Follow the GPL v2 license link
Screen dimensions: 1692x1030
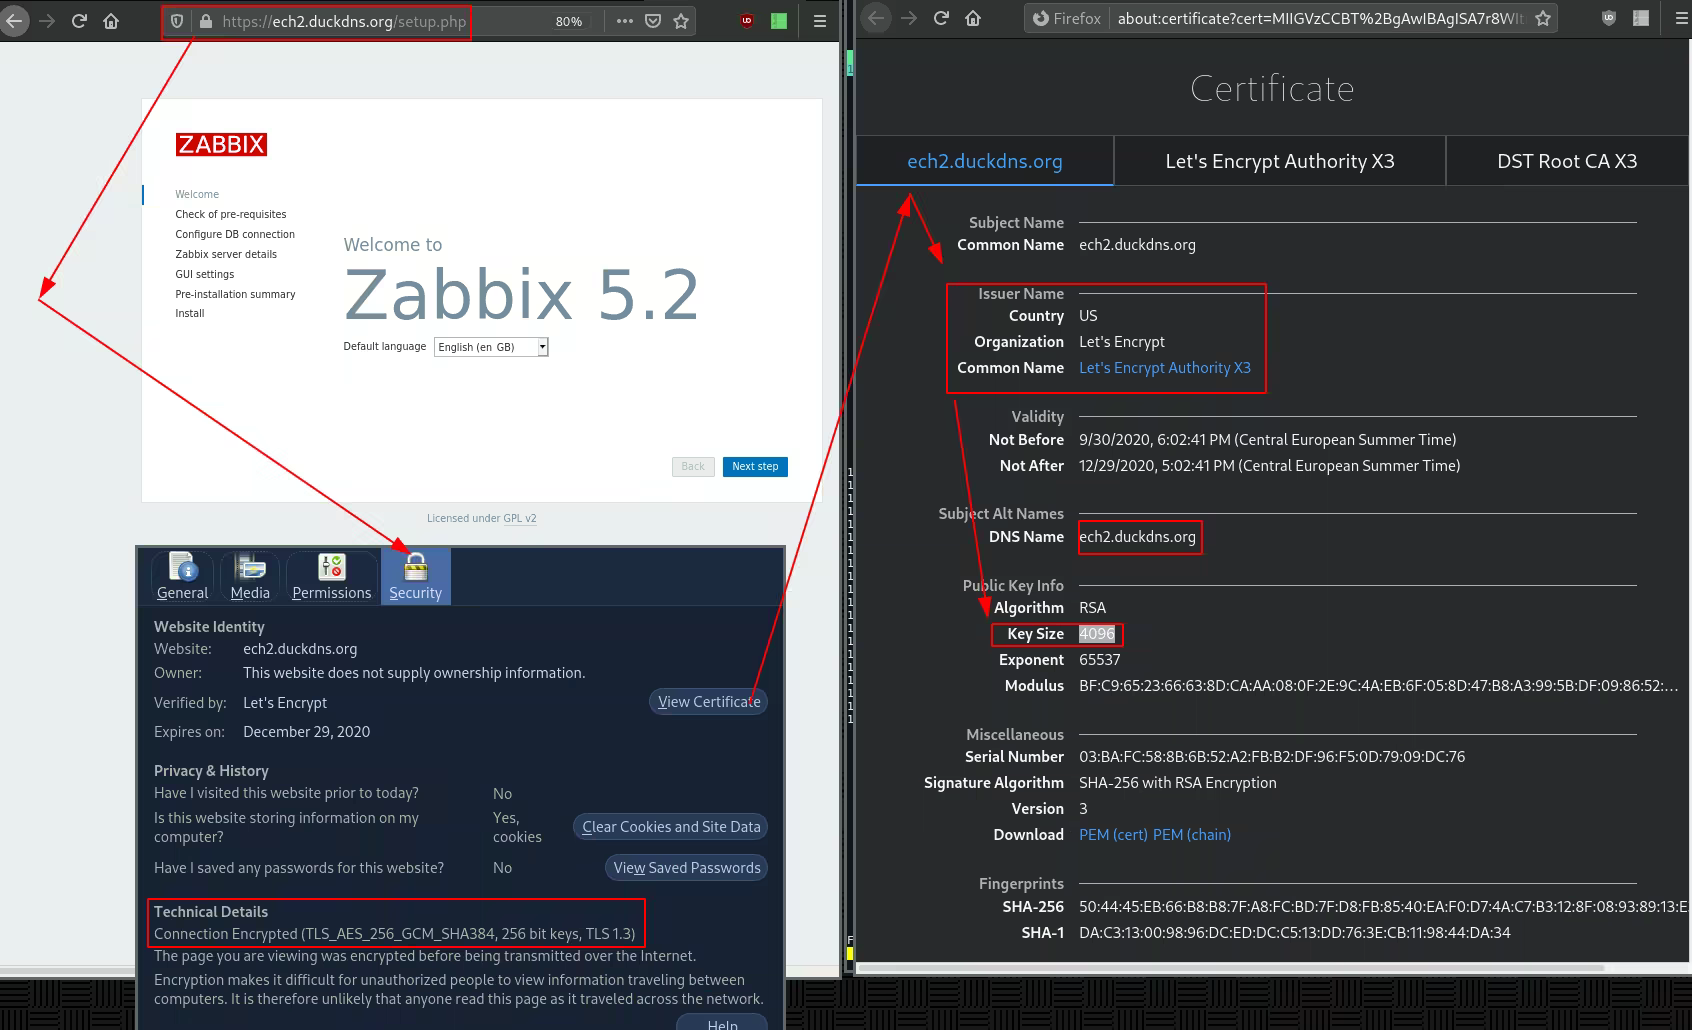[520, 518]
